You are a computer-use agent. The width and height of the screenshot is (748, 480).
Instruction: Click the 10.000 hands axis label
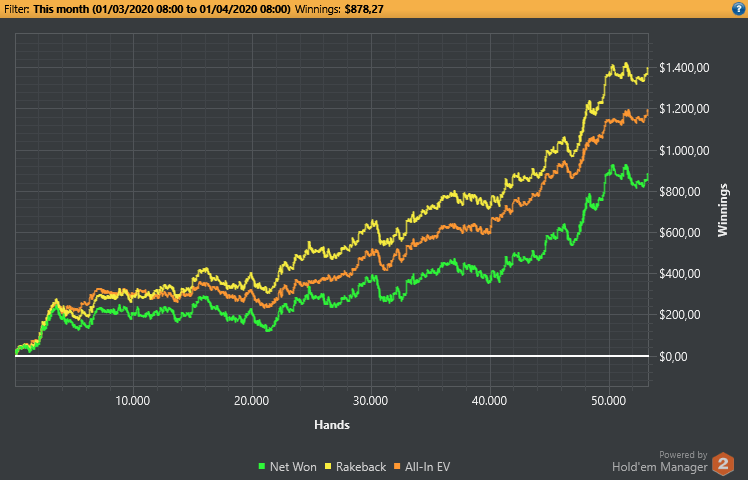(133, 401)
